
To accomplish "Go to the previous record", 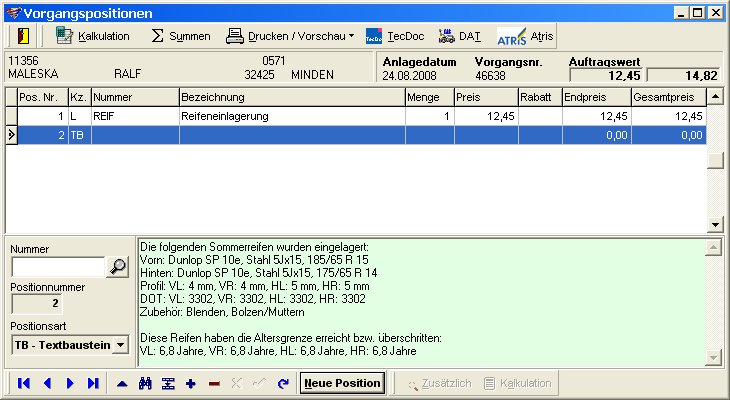I will (x=46, y=383).
